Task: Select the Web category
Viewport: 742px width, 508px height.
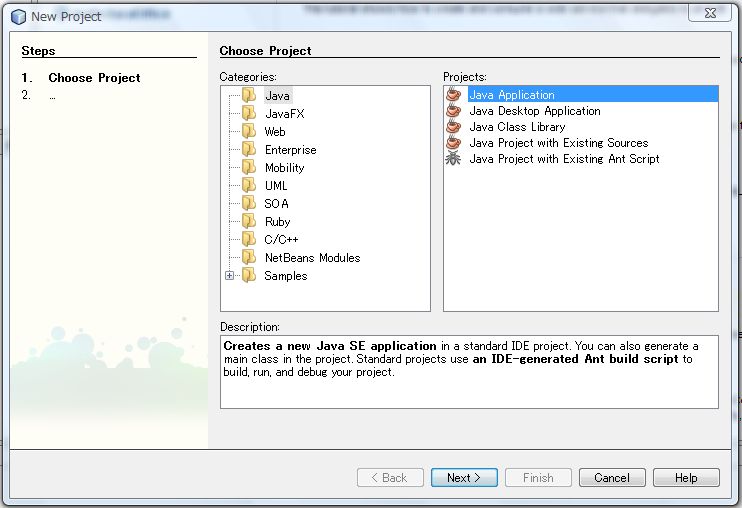Action: coord(275,132)
